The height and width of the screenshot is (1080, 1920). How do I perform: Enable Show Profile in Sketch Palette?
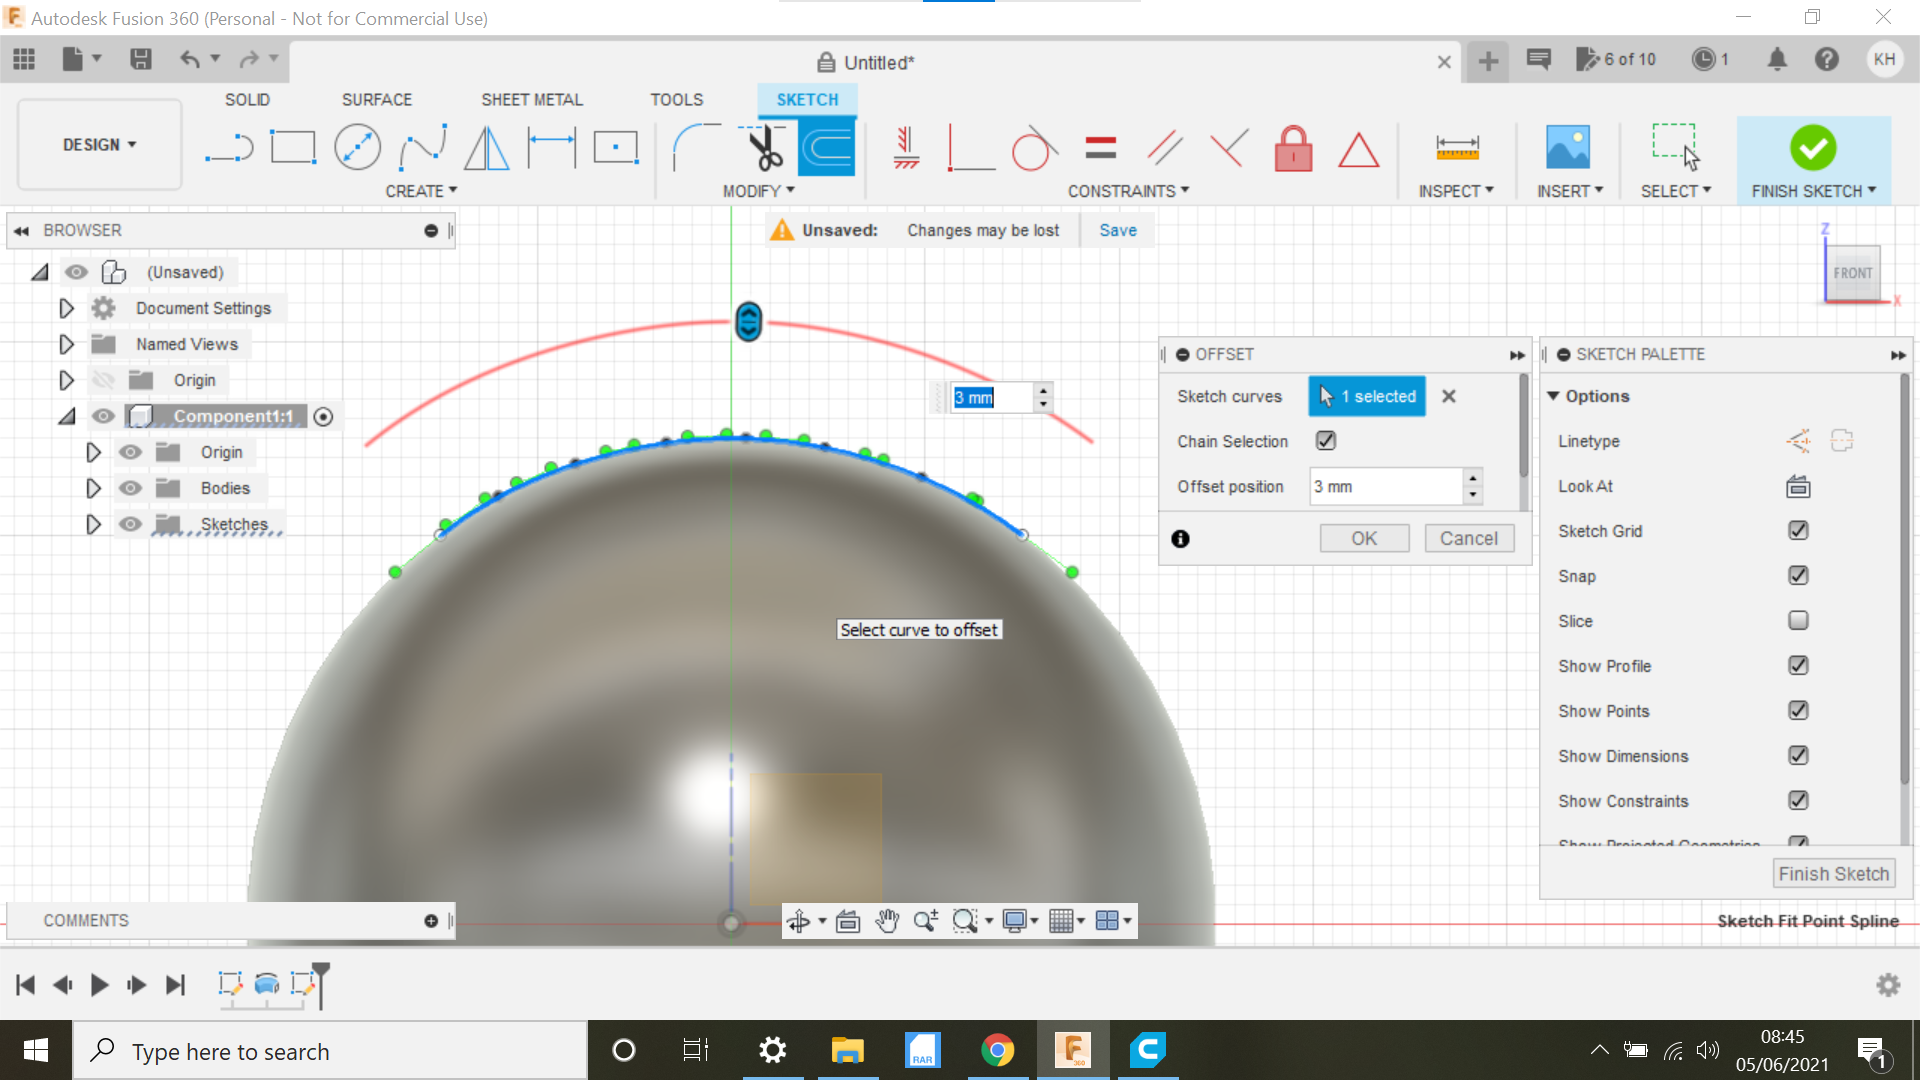pyautogui.click(x=1796, y=666)
